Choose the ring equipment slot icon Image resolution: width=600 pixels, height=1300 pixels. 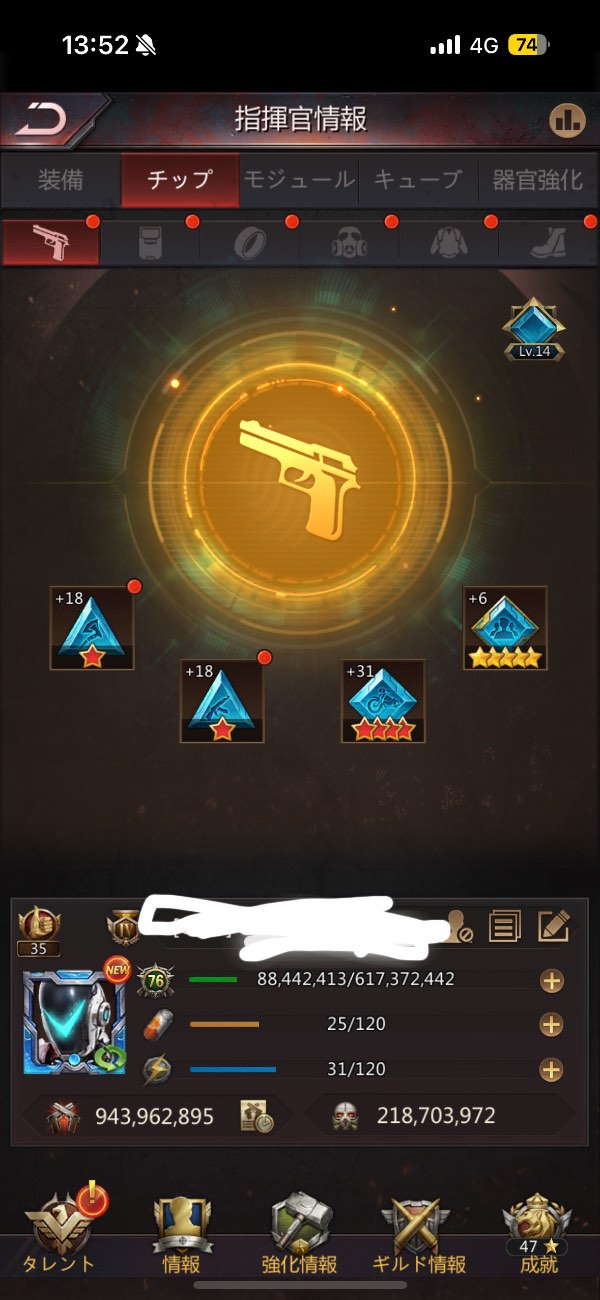click(x=248, y=243)
